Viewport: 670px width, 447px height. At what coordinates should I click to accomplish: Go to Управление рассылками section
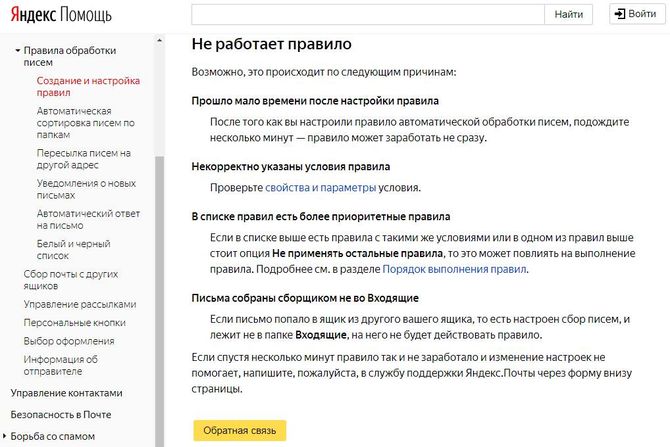[80, 304]
